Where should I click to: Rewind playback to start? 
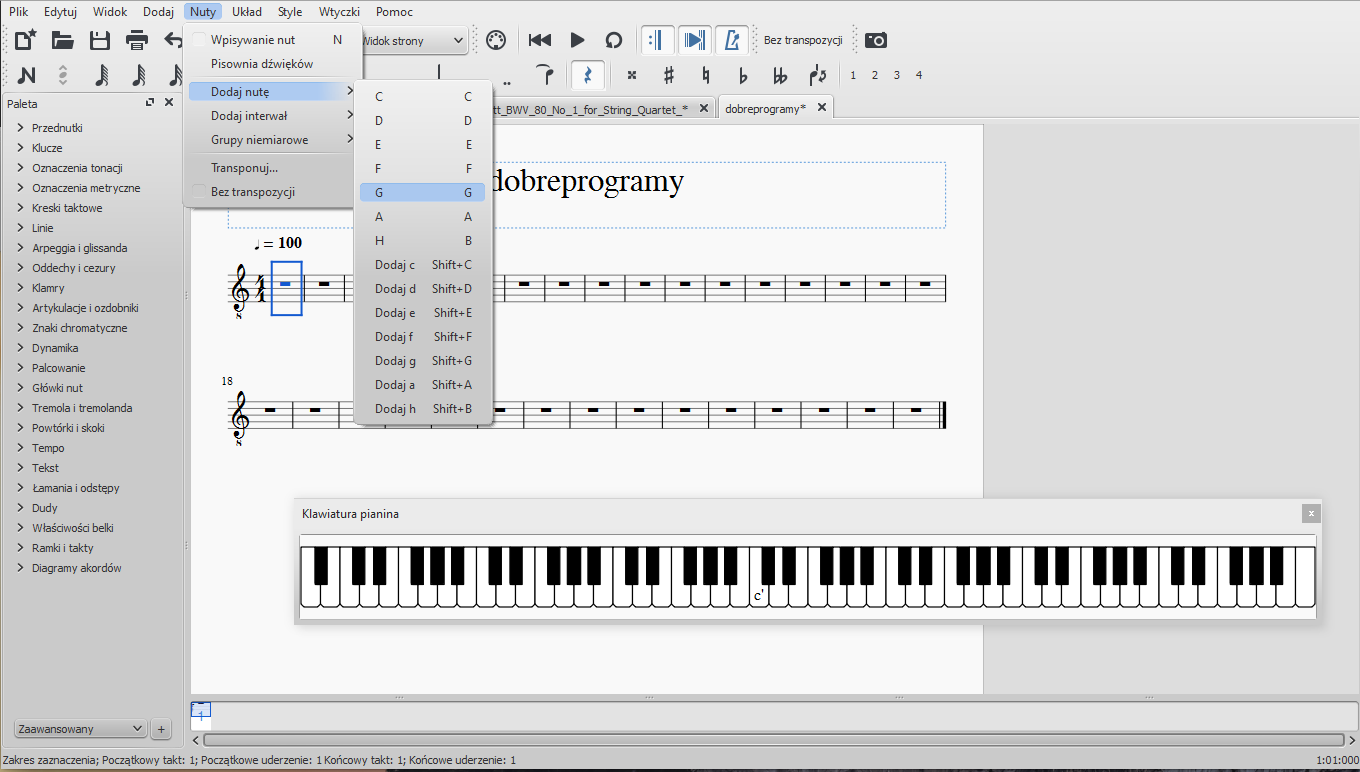tap(540, 40)
